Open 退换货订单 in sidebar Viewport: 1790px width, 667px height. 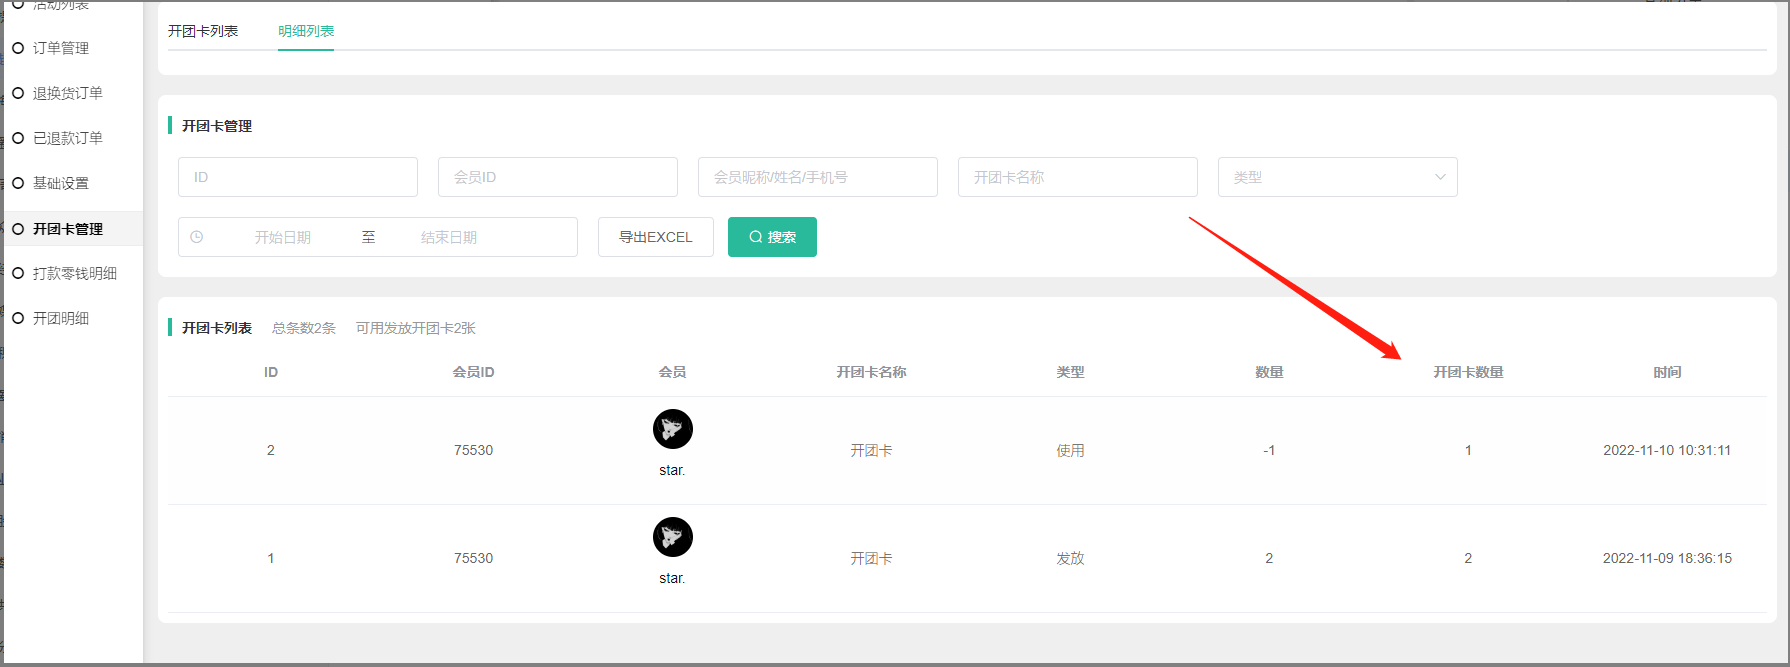point(68,93)
